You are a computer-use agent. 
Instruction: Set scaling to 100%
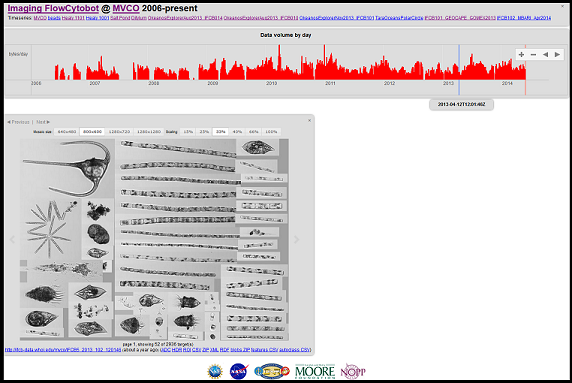pos(271,132)
